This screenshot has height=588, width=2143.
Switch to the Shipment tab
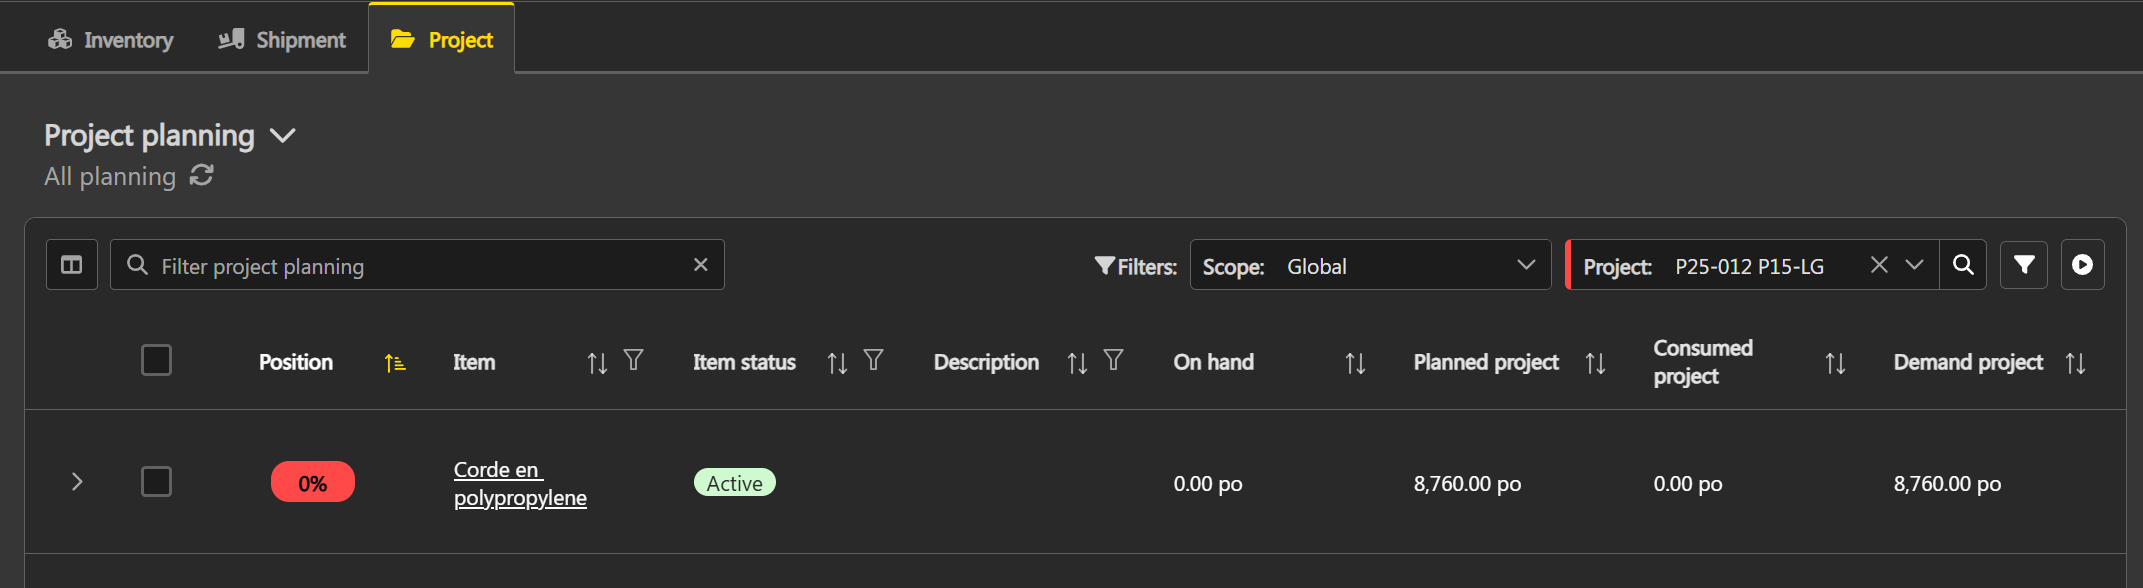282,40
